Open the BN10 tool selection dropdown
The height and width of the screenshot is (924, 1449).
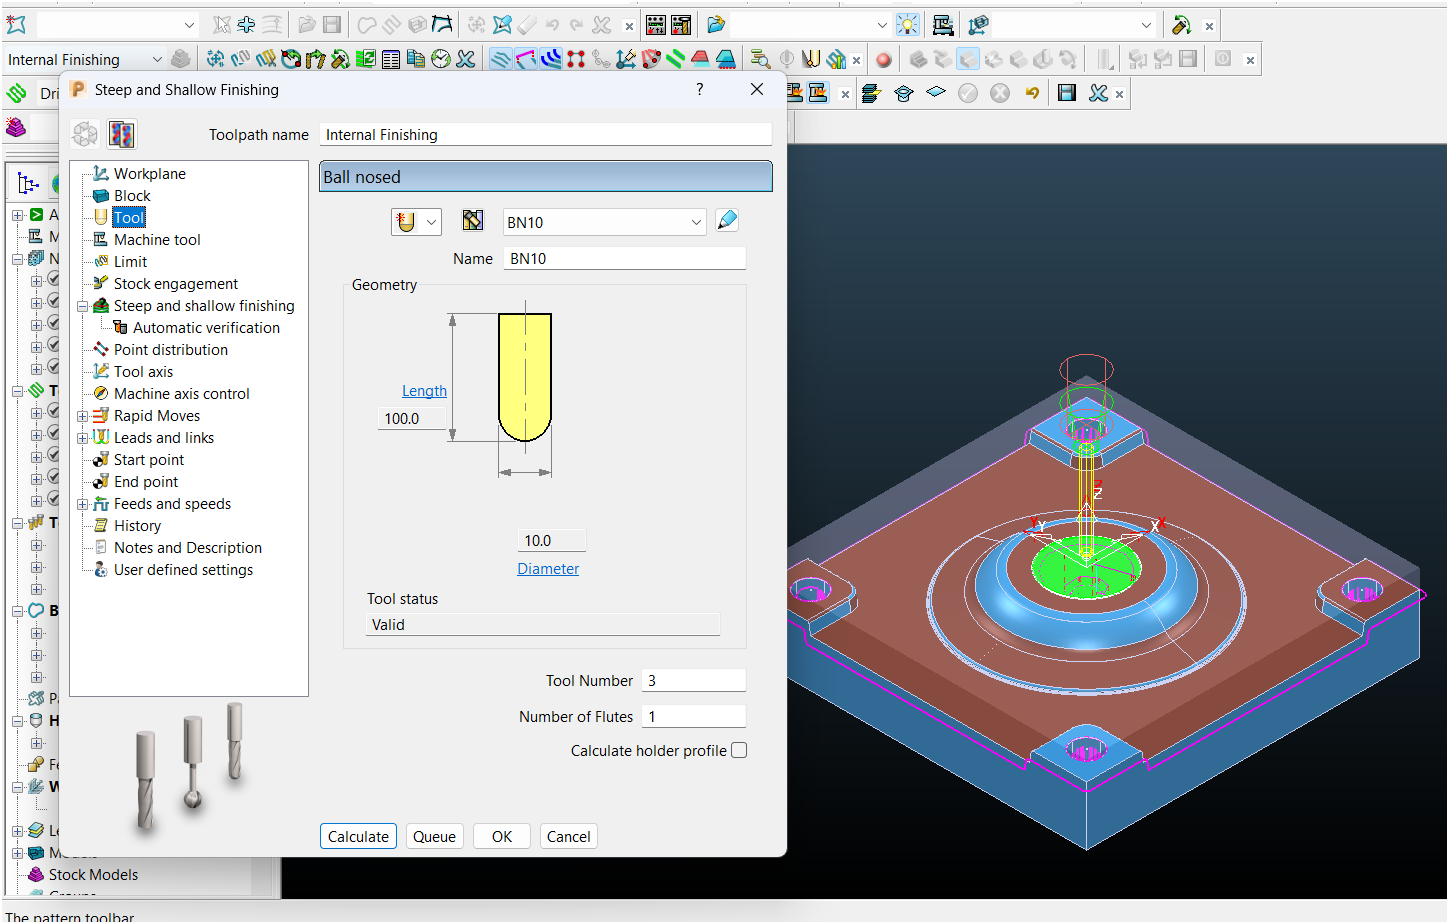click(696, 222)
